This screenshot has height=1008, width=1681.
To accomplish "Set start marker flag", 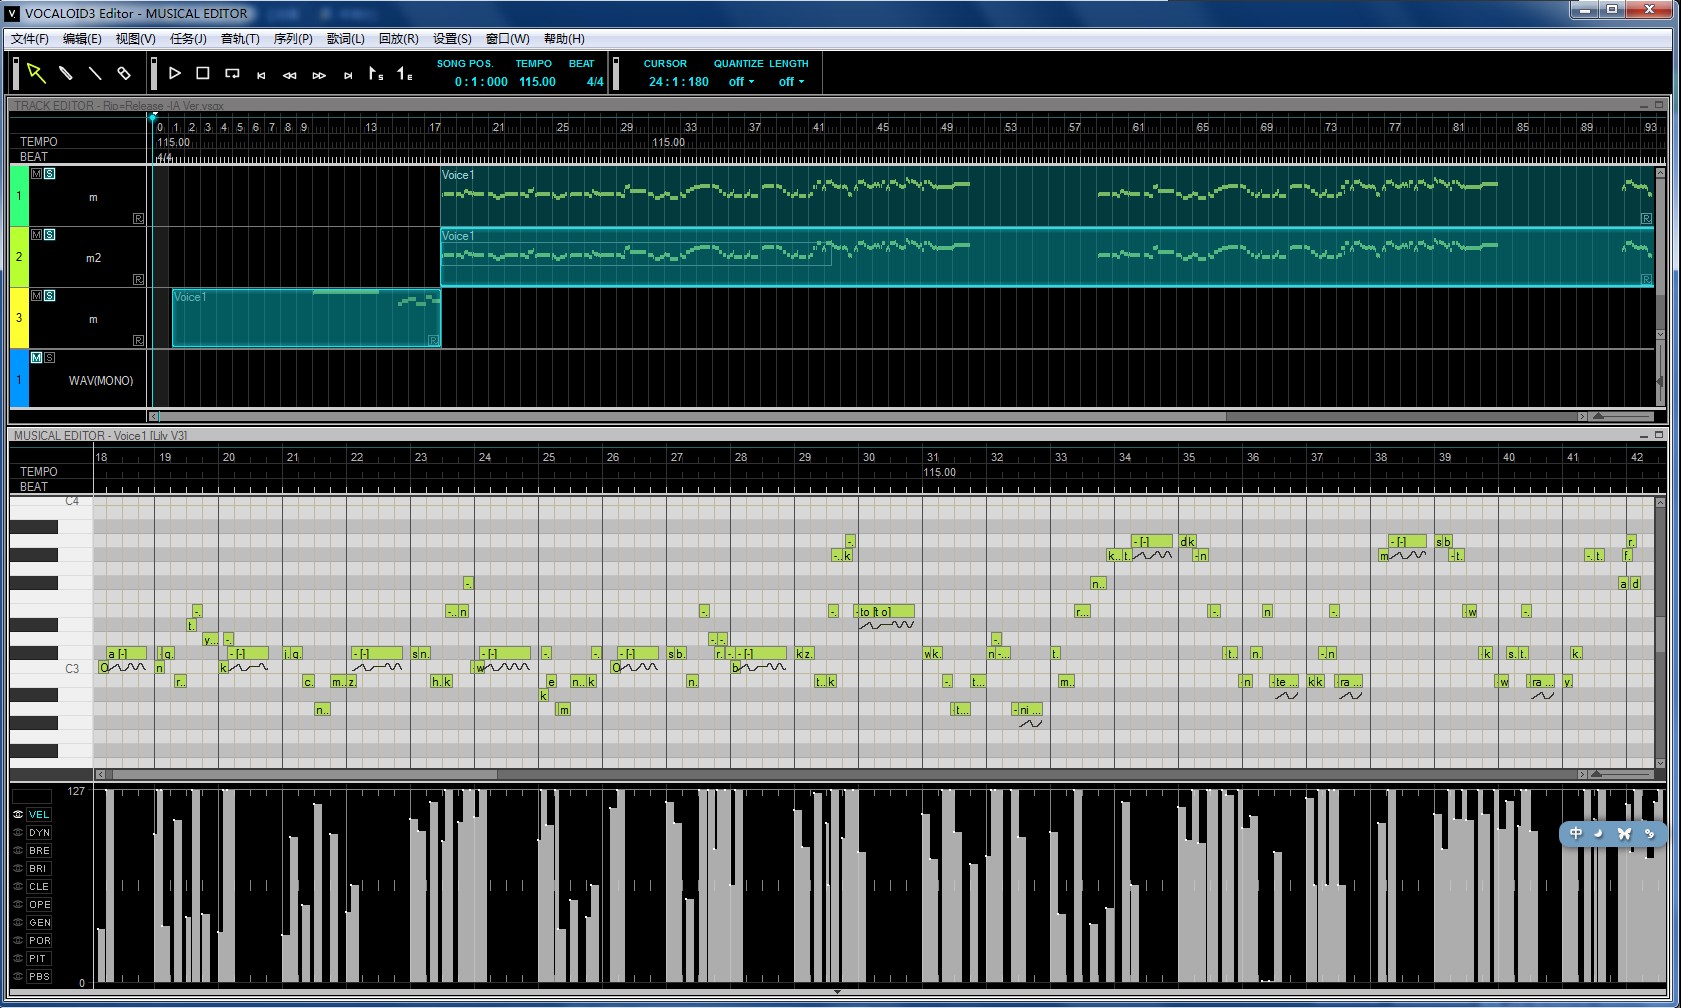I will [376, 73].
